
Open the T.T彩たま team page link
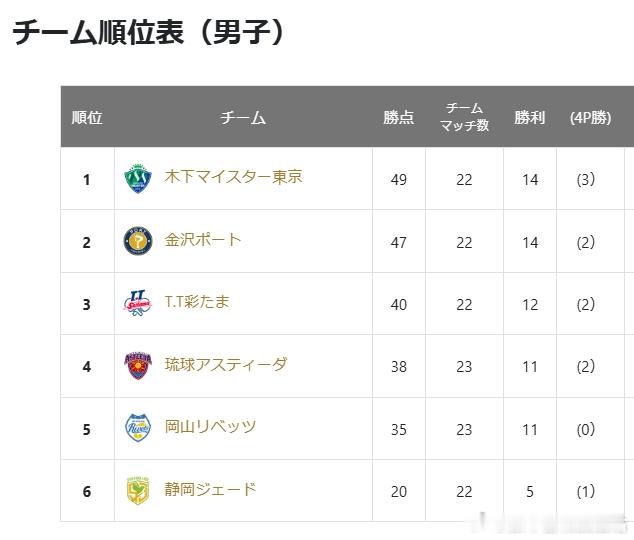tap(197, 301)
